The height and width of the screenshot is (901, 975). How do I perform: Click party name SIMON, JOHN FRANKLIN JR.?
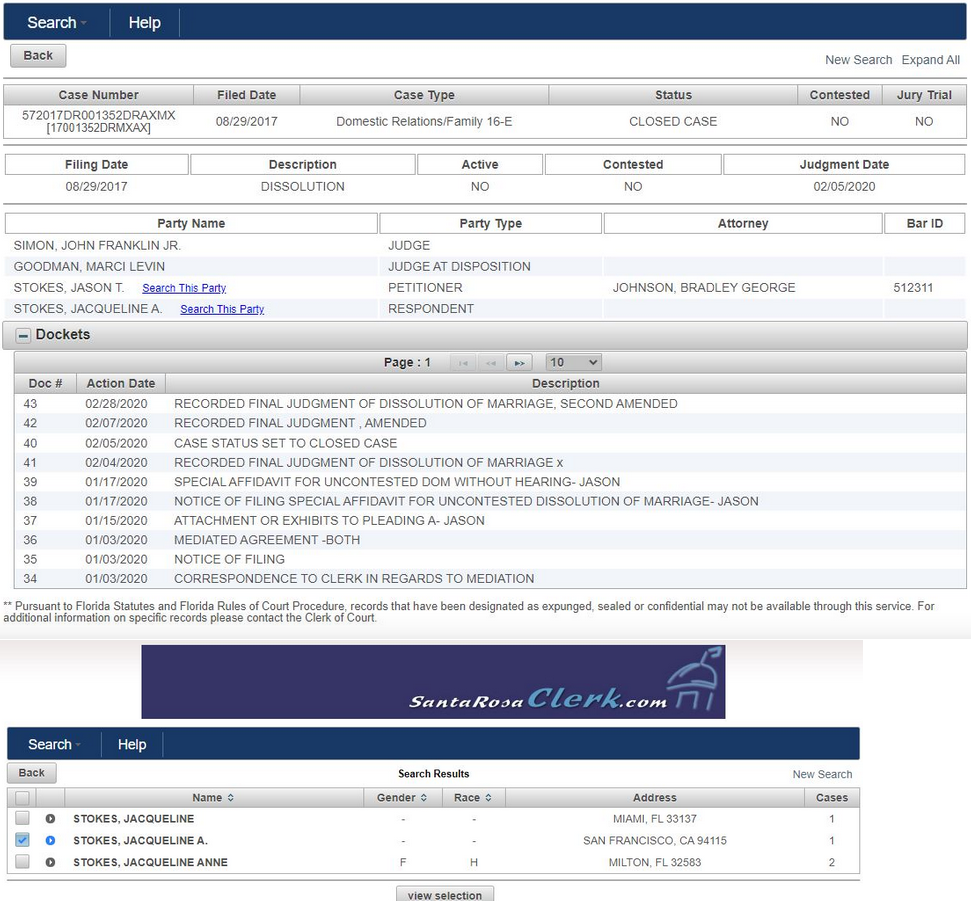coord(97,246)
